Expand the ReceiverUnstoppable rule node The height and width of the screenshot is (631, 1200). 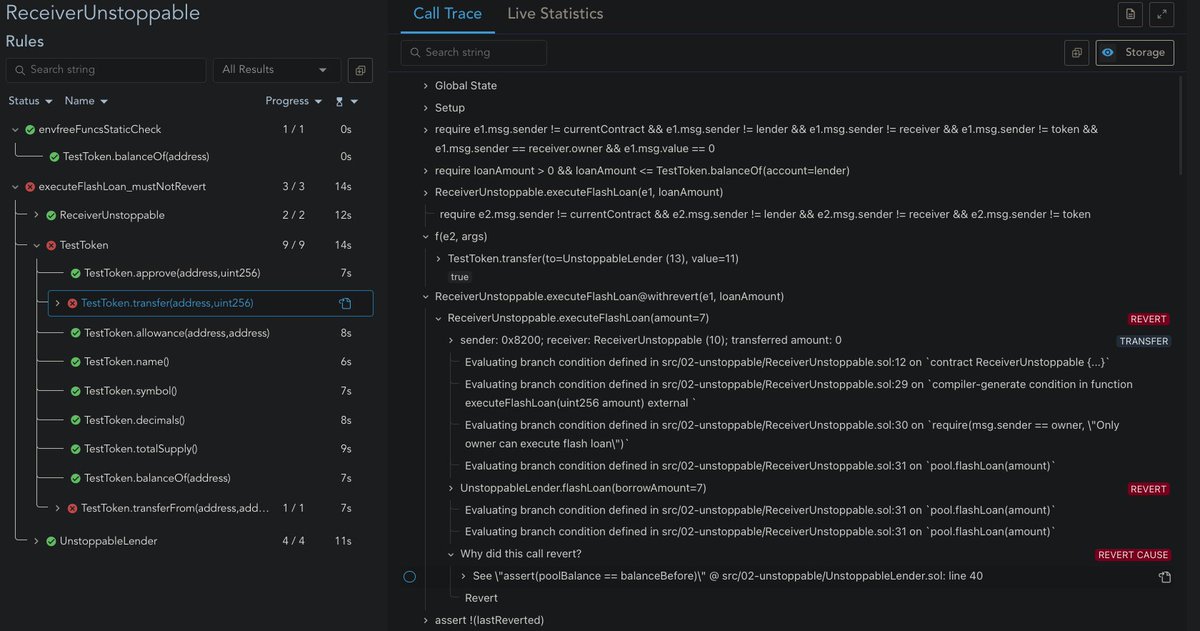[x=36, y=215]
